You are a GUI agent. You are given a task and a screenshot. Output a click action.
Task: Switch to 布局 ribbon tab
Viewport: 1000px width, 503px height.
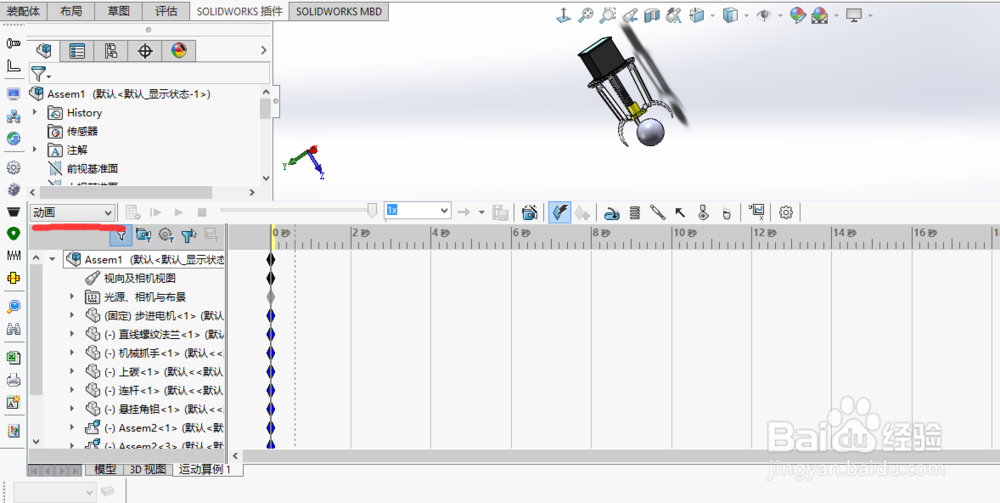pyautogui.click(x=71, y=11)
